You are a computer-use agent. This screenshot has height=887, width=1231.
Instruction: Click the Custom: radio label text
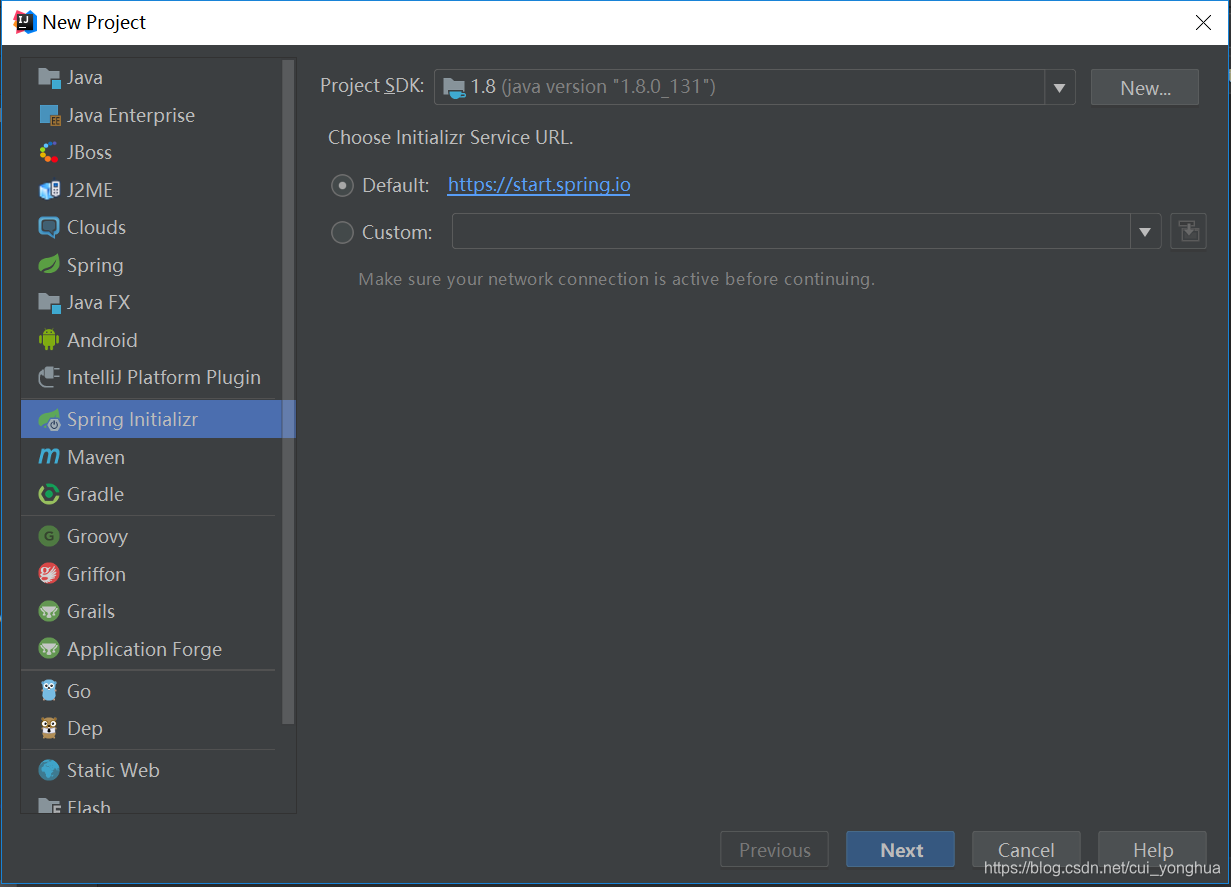(397, 233)
